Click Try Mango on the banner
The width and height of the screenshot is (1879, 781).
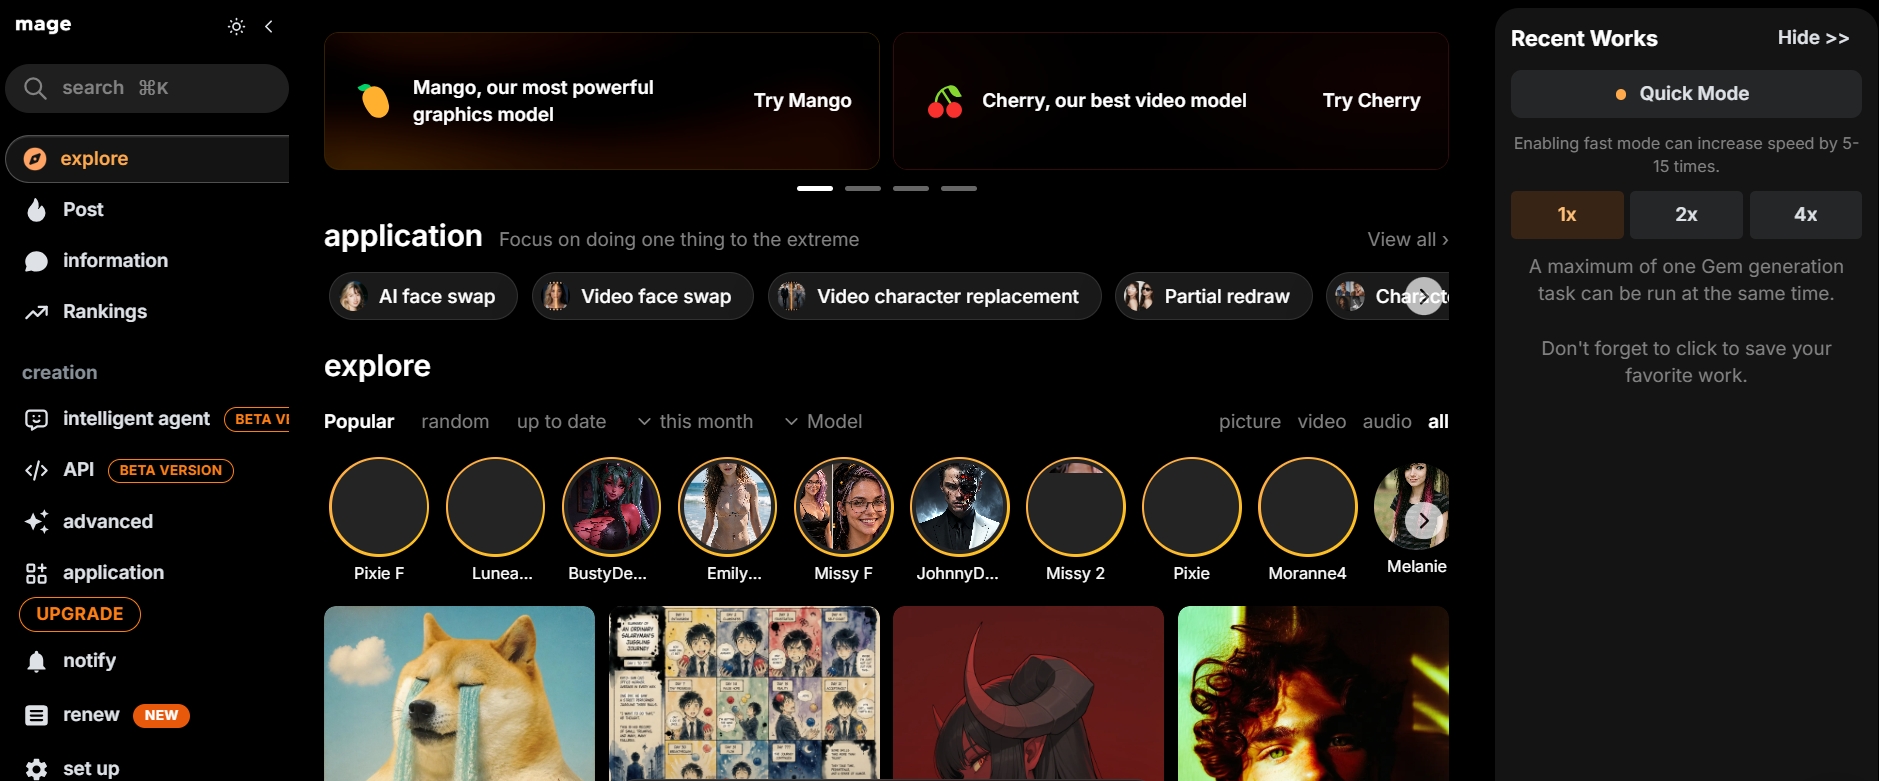tap(802, 101)
